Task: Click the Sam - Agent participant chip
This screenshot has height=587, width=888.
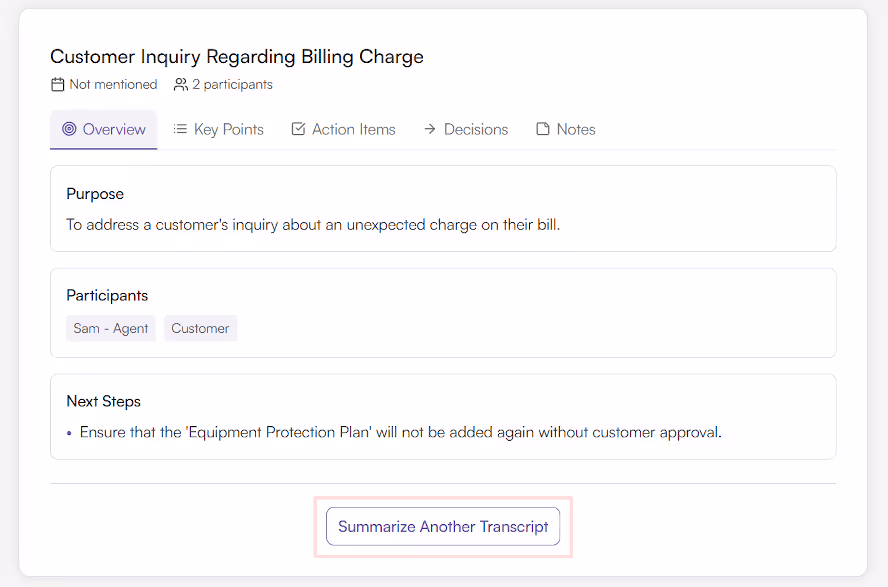Action: pyautogui.click(x=111, y=328)
